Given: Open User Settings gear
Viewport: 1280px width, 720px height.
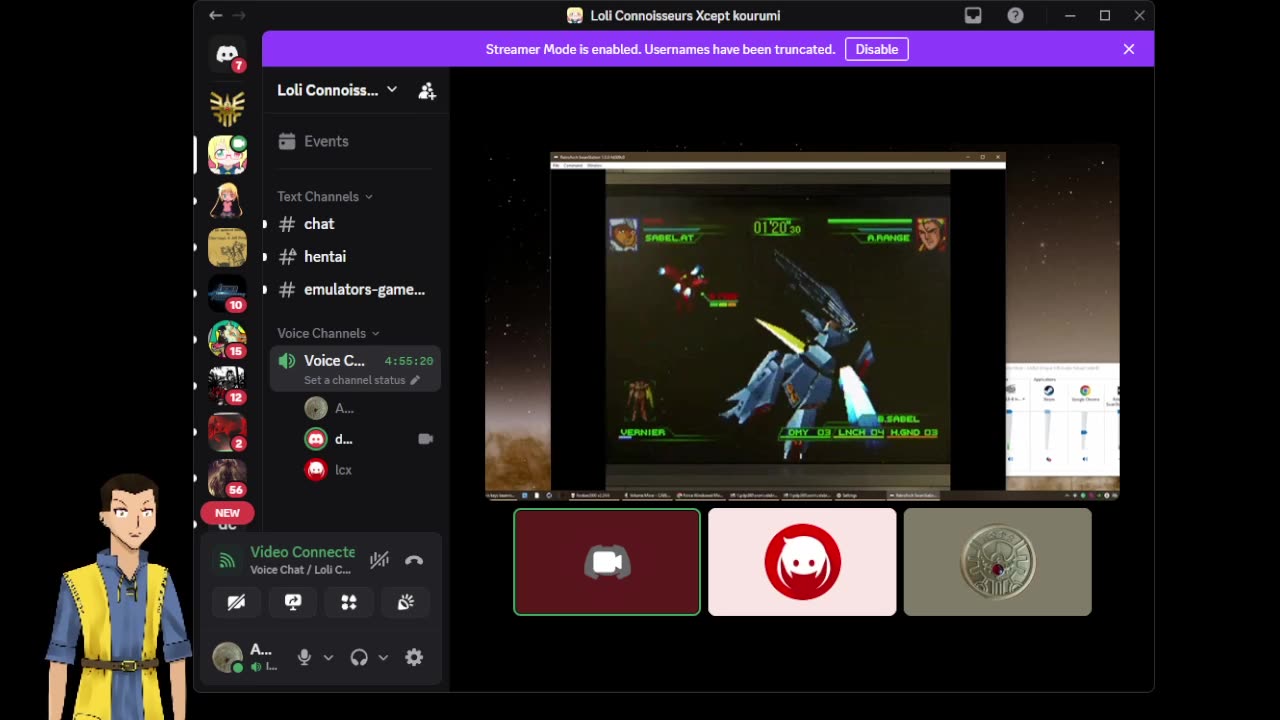Looking at the screenshot, I should click(x=414, y=657).
